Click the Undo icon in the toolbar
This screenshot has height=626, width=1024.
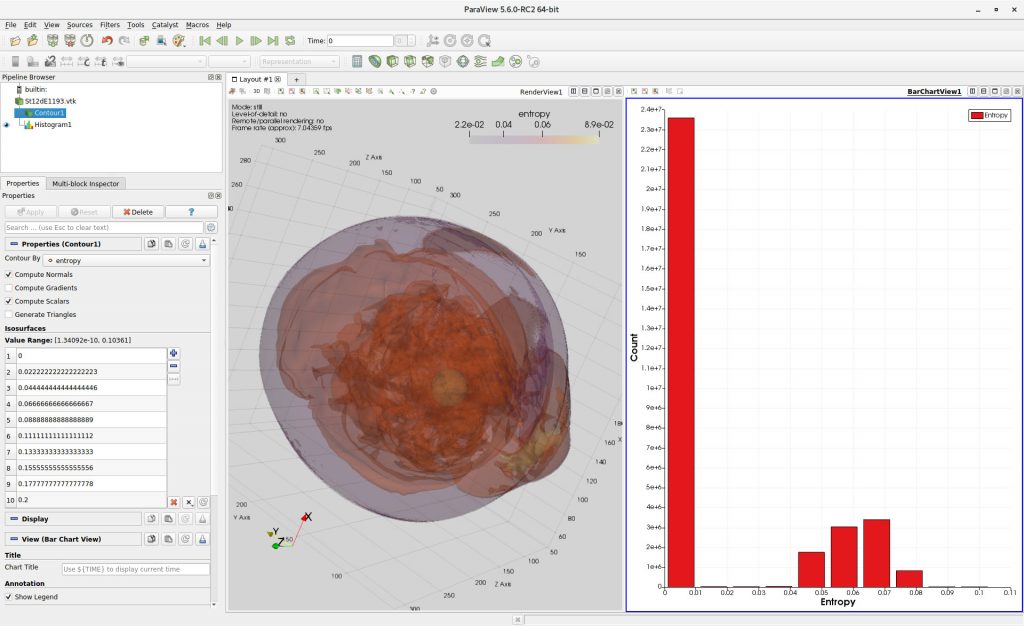pos(107,41)
